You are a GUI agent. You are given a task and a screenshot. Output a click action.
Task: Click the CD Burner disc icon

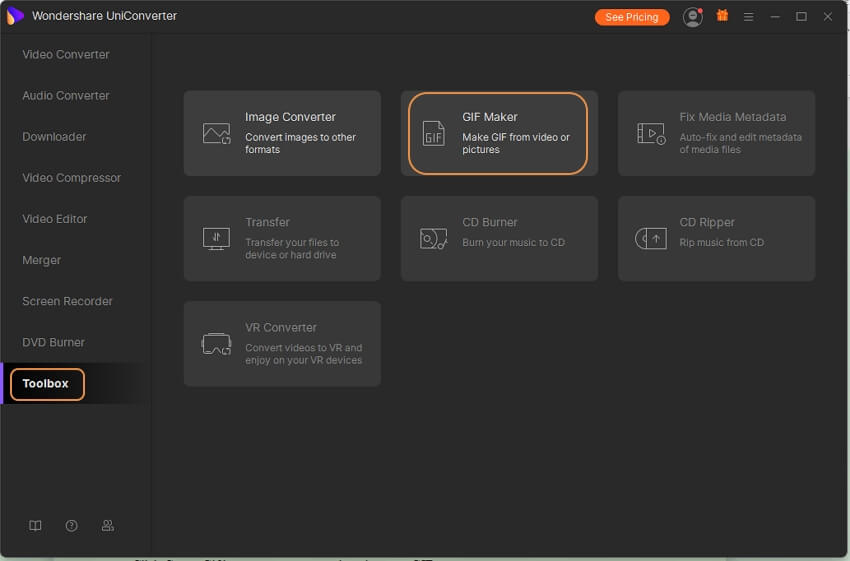pyautogui.click(x=433, y=238)
